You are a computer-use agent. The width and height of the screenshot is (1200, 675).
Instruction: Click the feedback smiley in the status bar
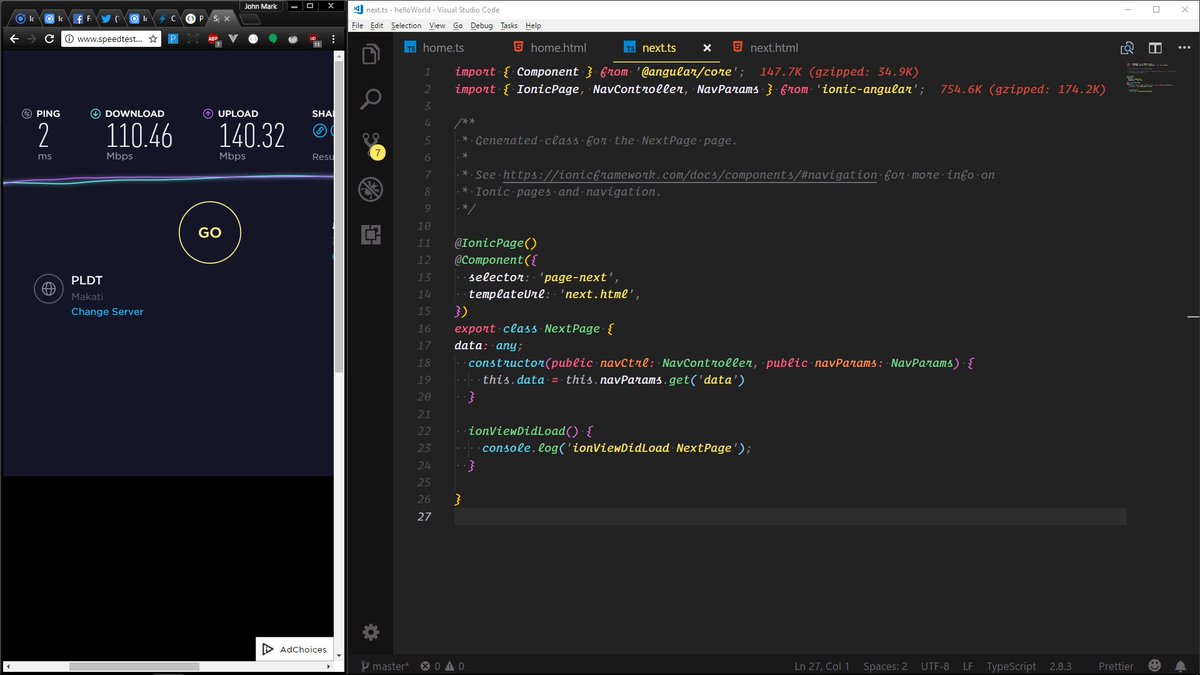click(1155, 666)
